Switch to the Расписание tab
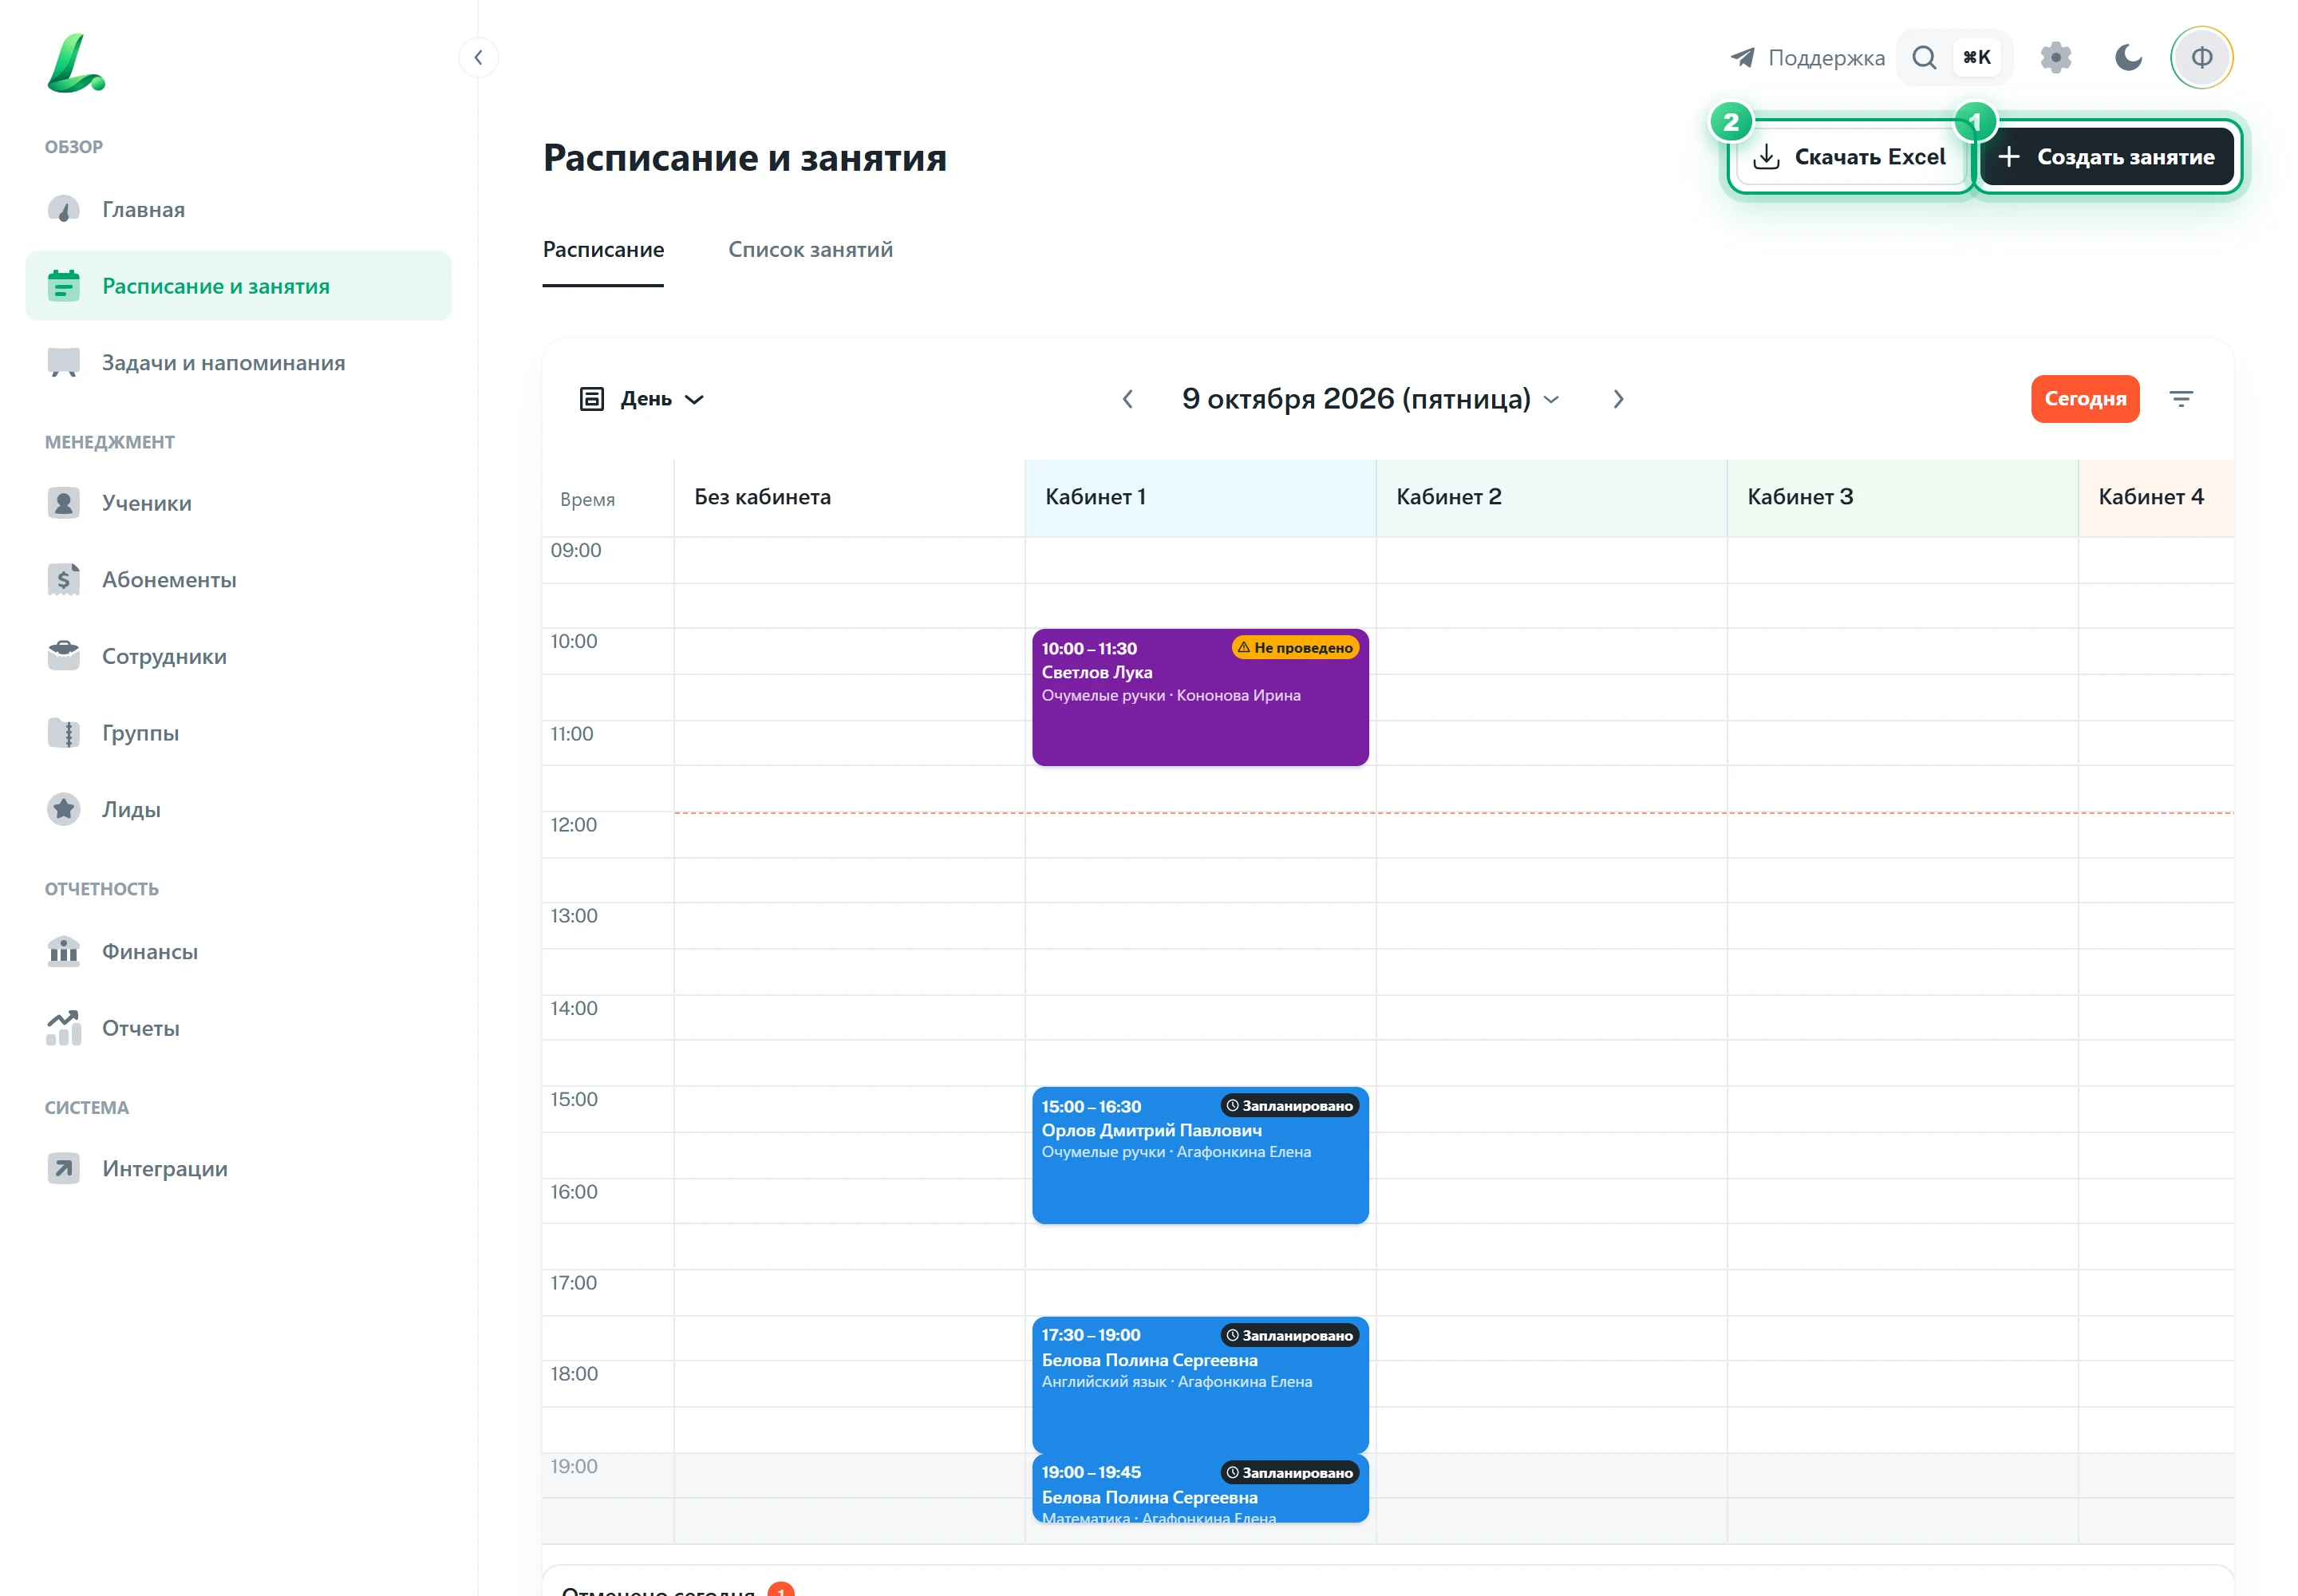This screenshot has height=1596, width=2298. tap(603, 250)
